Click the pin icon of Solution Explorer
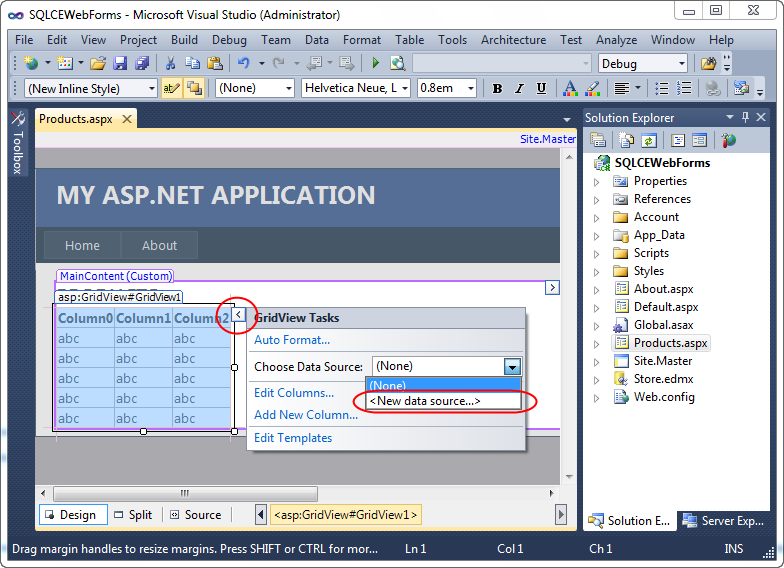 (746, 117)
